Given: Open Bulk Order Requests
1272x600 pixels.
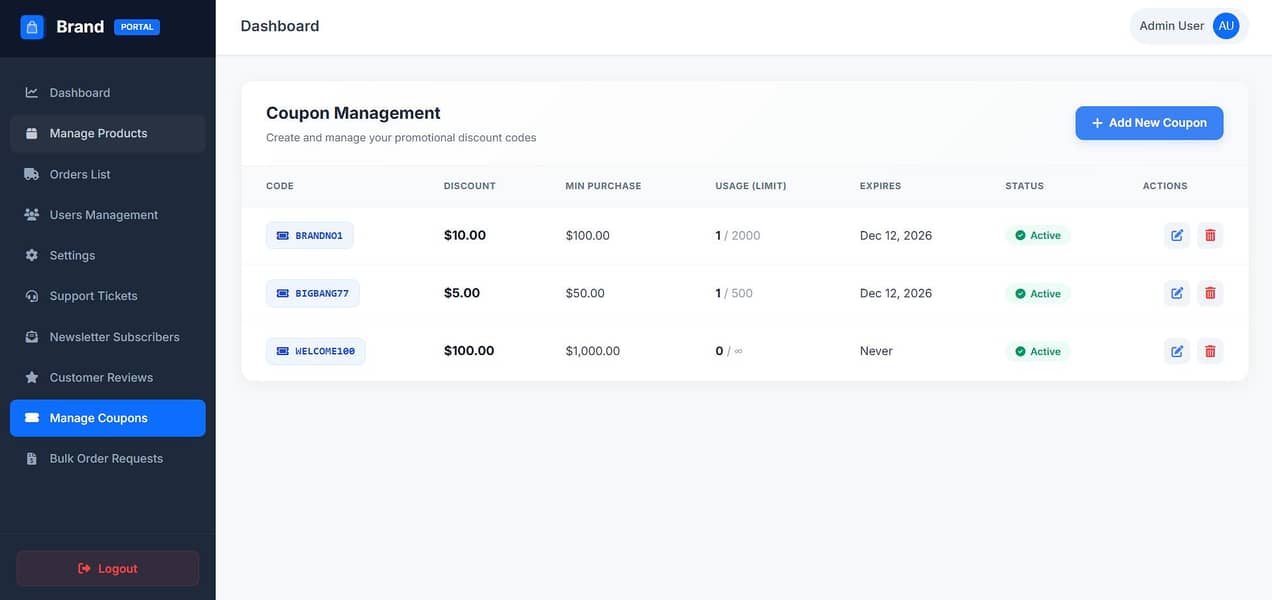Looking at the screenshot, I should (108, 459).
